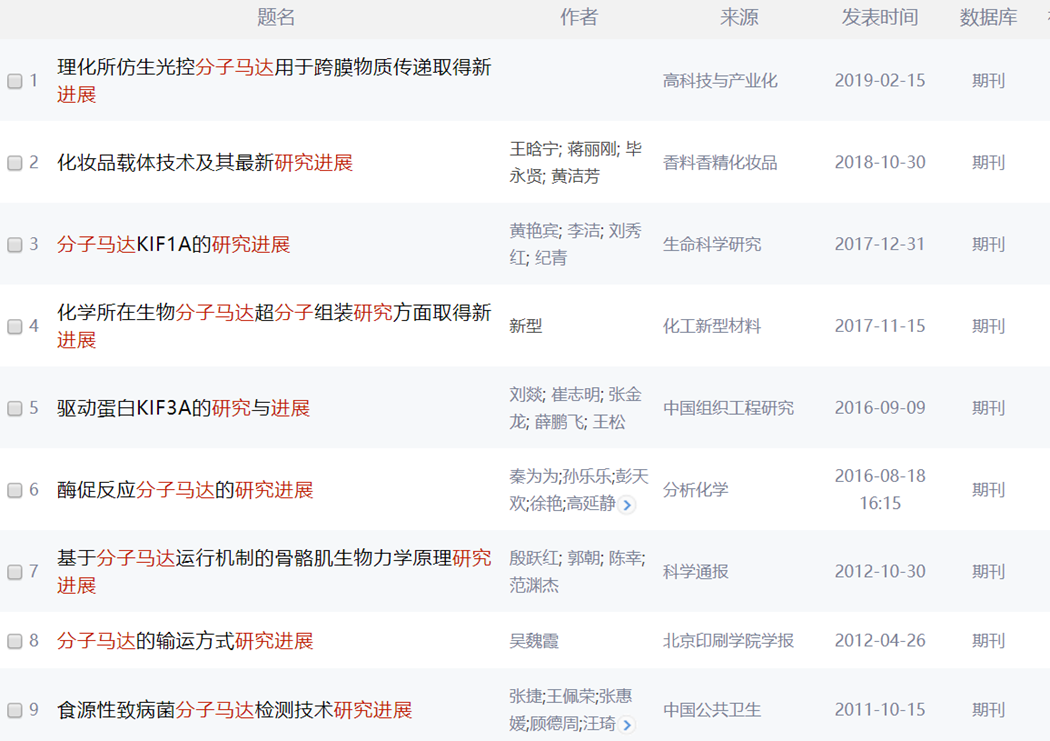Mark the checkbox next to result 8

point(15,641)
